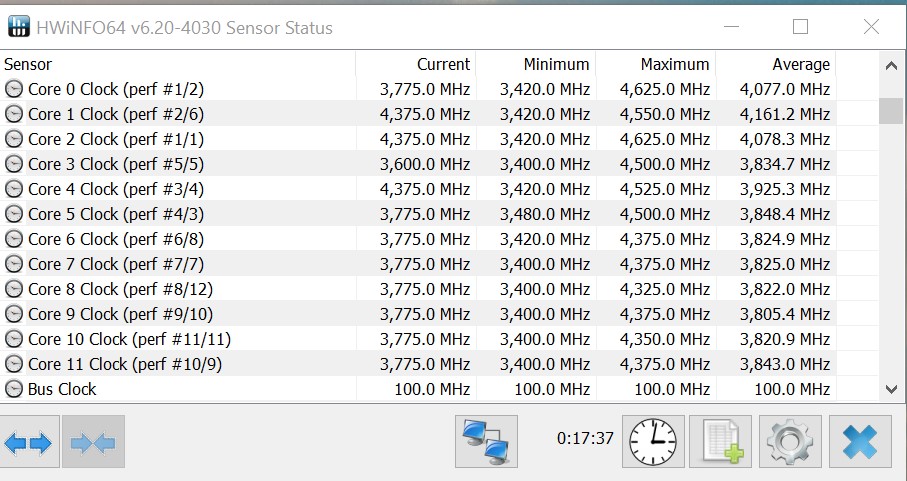Screen dimensions: 907x481
Task: Click the clock icon beside Core 10 Clock
Action: 14,339
